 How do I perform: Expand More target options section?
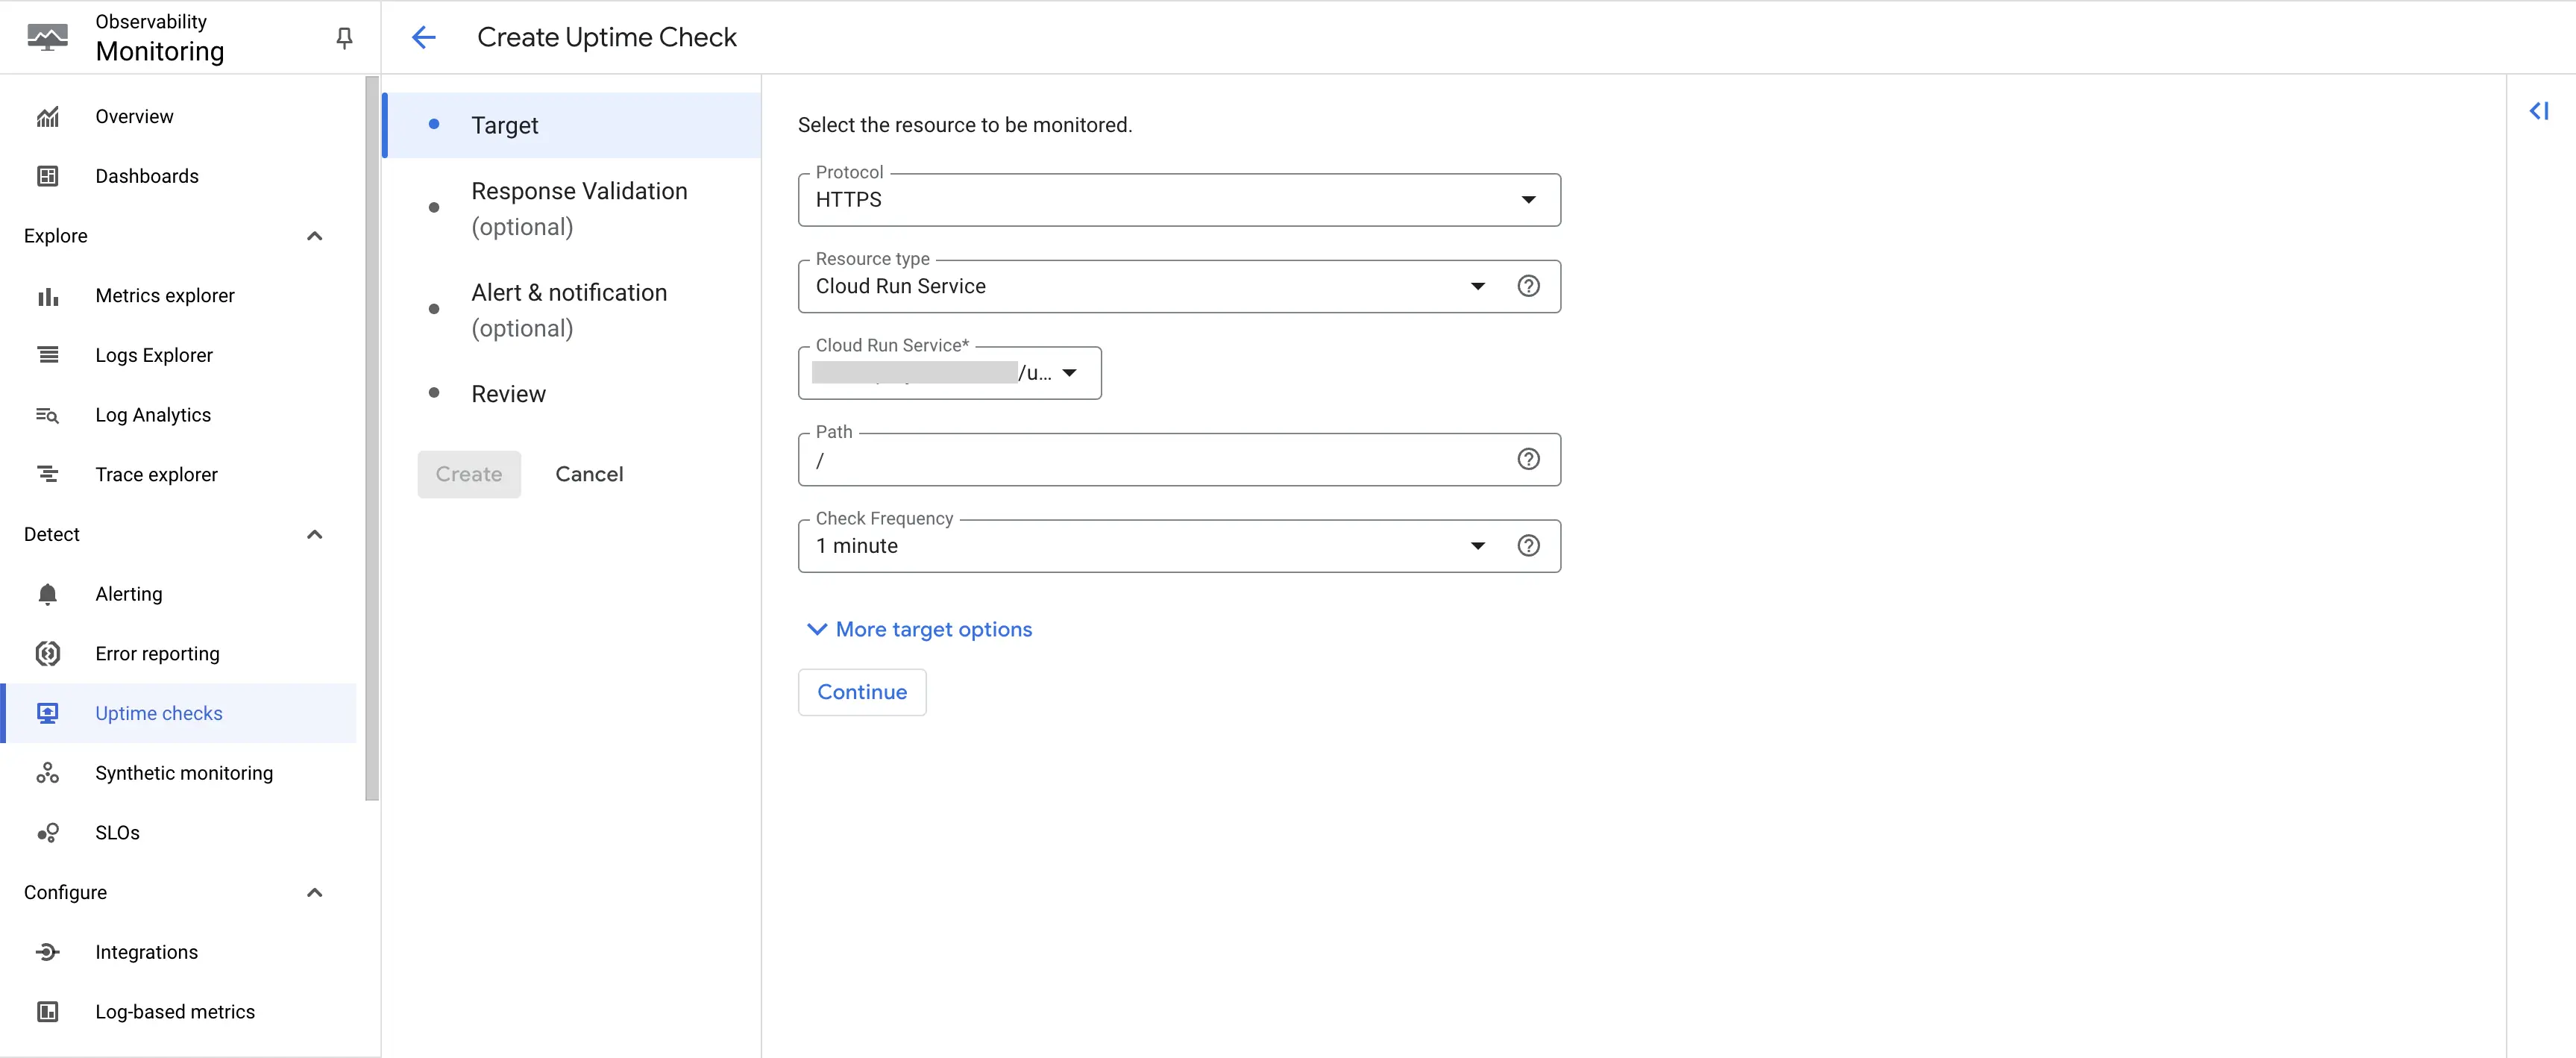pyautogui.click(x=920, y=629)
